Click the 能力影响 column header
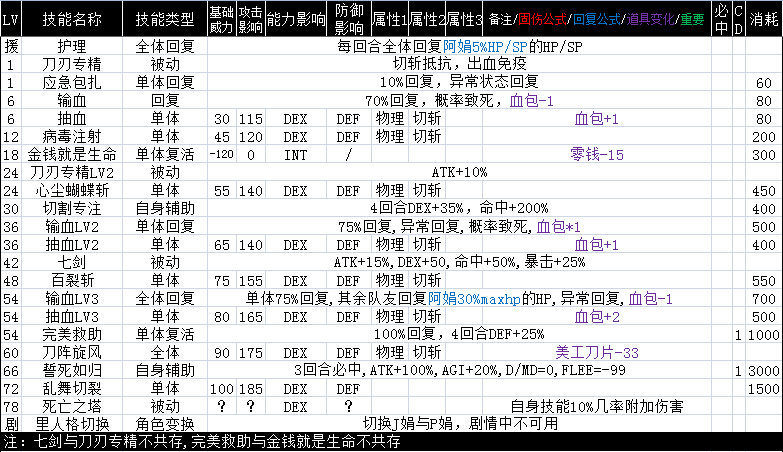 click(296, 19)
